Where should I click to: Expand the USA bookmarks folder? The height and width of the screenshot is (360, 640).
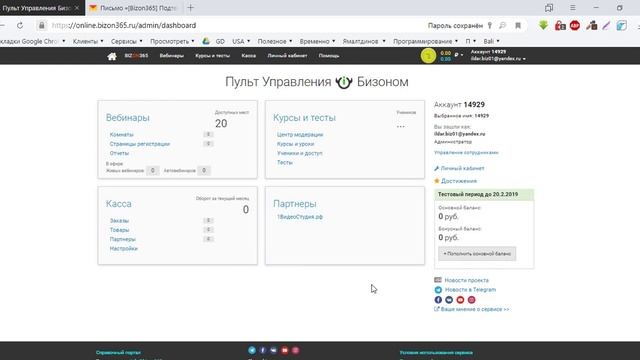(x=241, y=41)
